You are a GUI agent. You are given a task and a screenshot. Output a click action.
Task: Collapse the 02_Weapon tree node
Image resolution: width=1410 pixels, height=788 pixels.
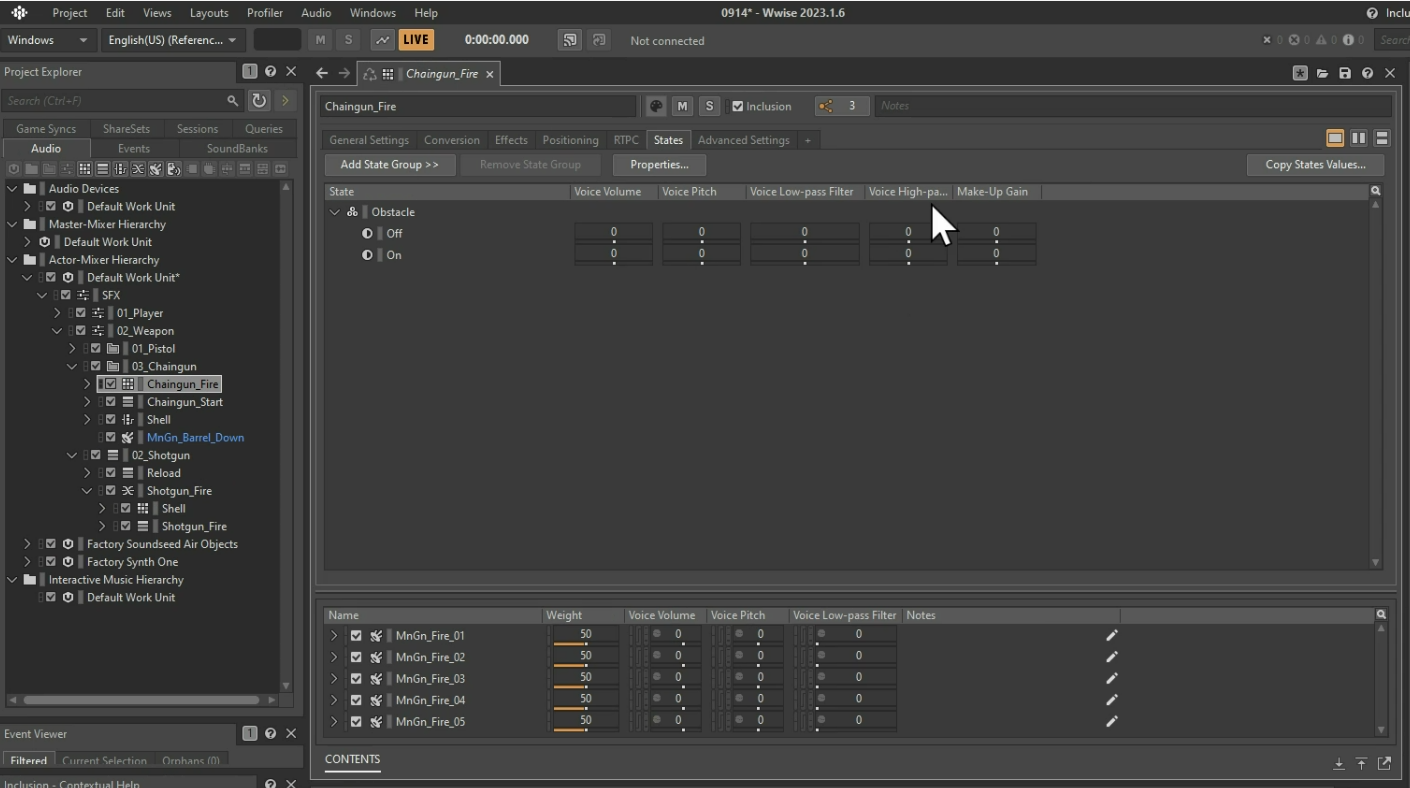point(57,331)
